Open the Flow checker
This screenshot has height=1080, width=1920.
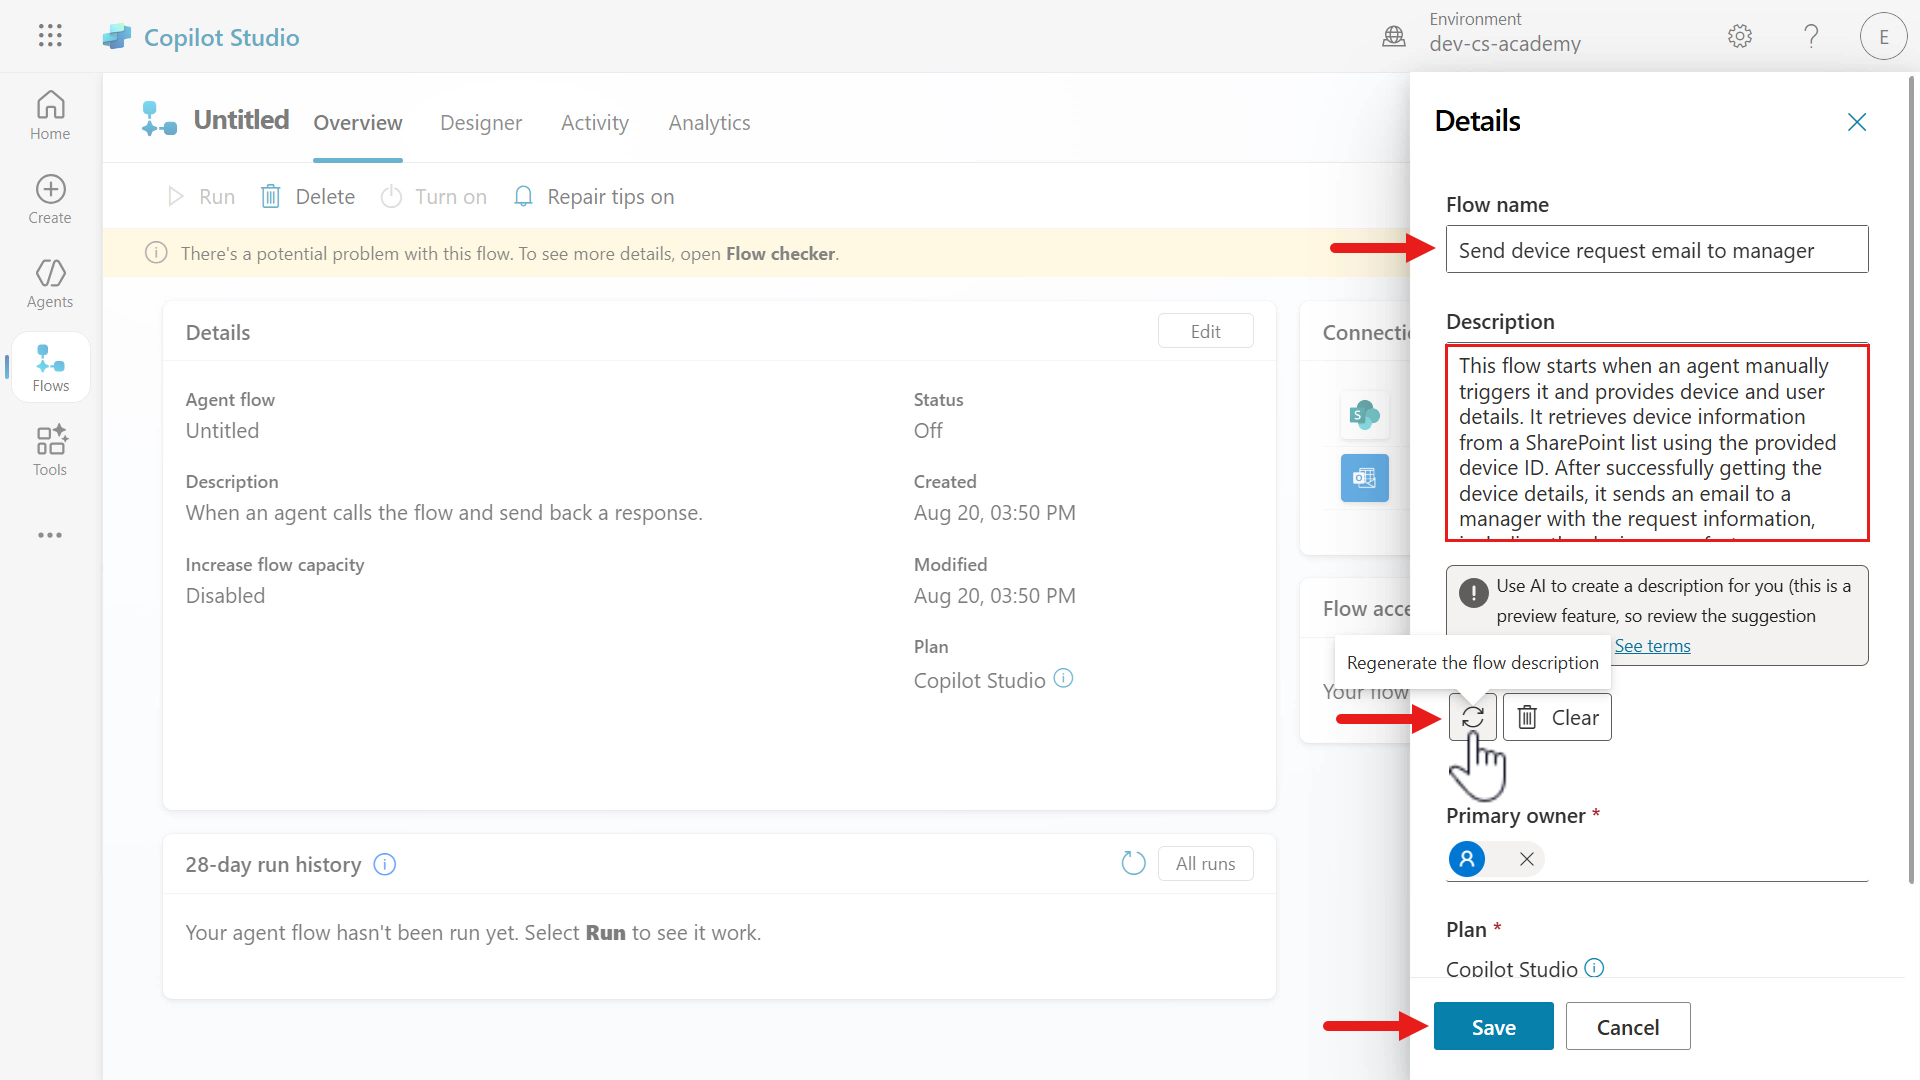pyautogui.click(x=780, y=253)
